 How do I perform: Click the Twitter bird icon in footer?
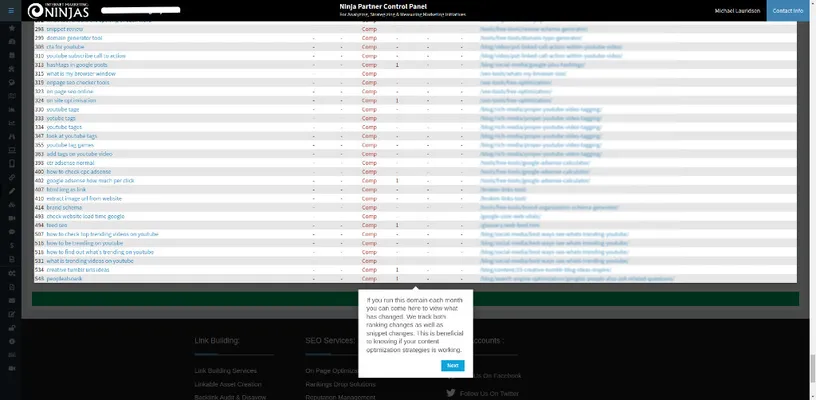pyautogui.click(x=451, y=393)
